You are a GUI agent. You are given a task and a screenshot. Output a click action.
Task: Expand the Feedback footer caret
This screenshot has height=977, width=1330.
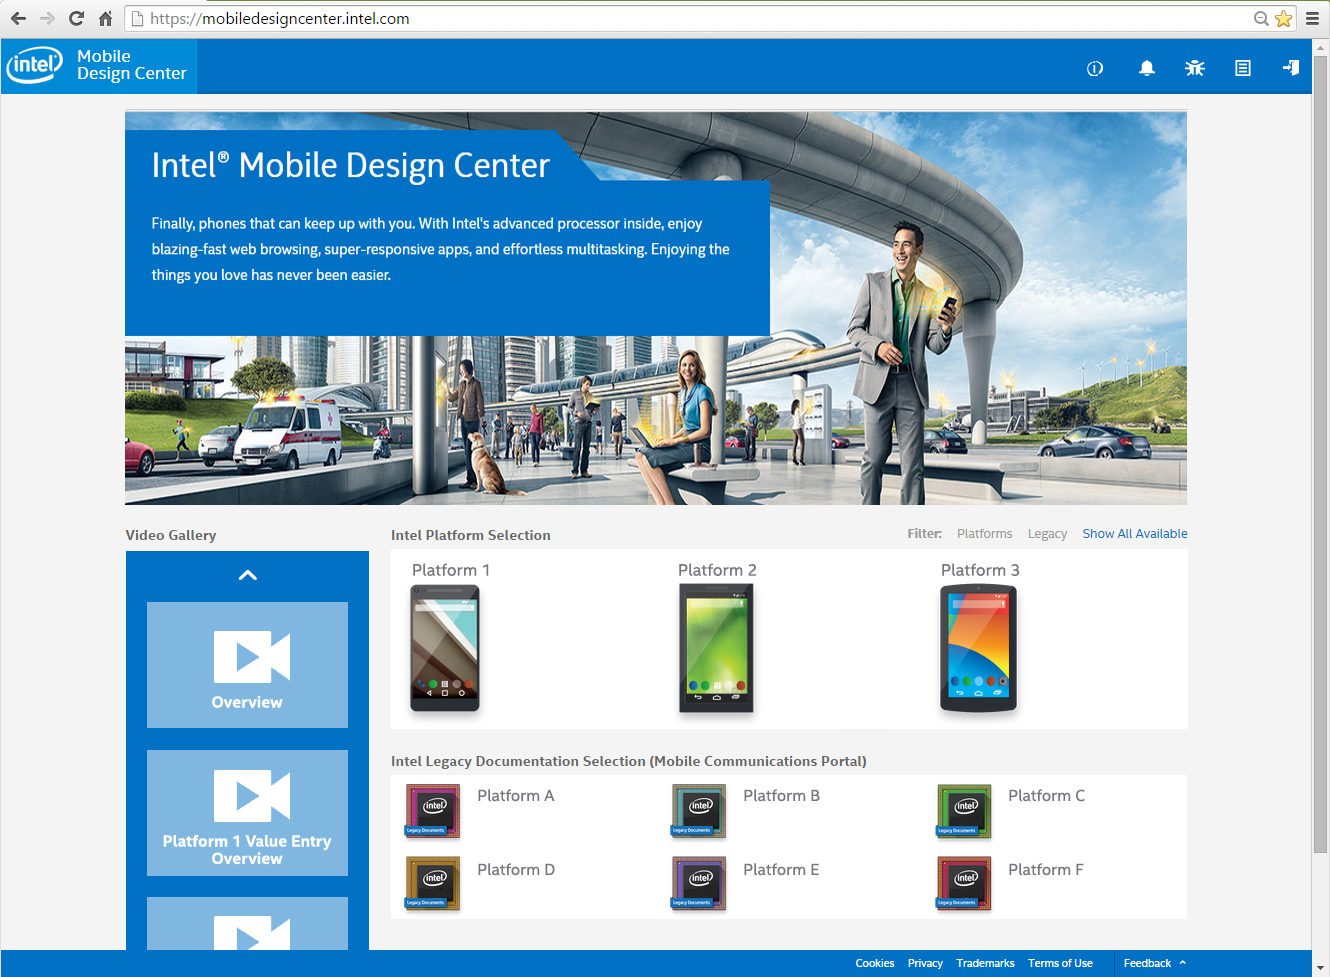coord(1183,963)
